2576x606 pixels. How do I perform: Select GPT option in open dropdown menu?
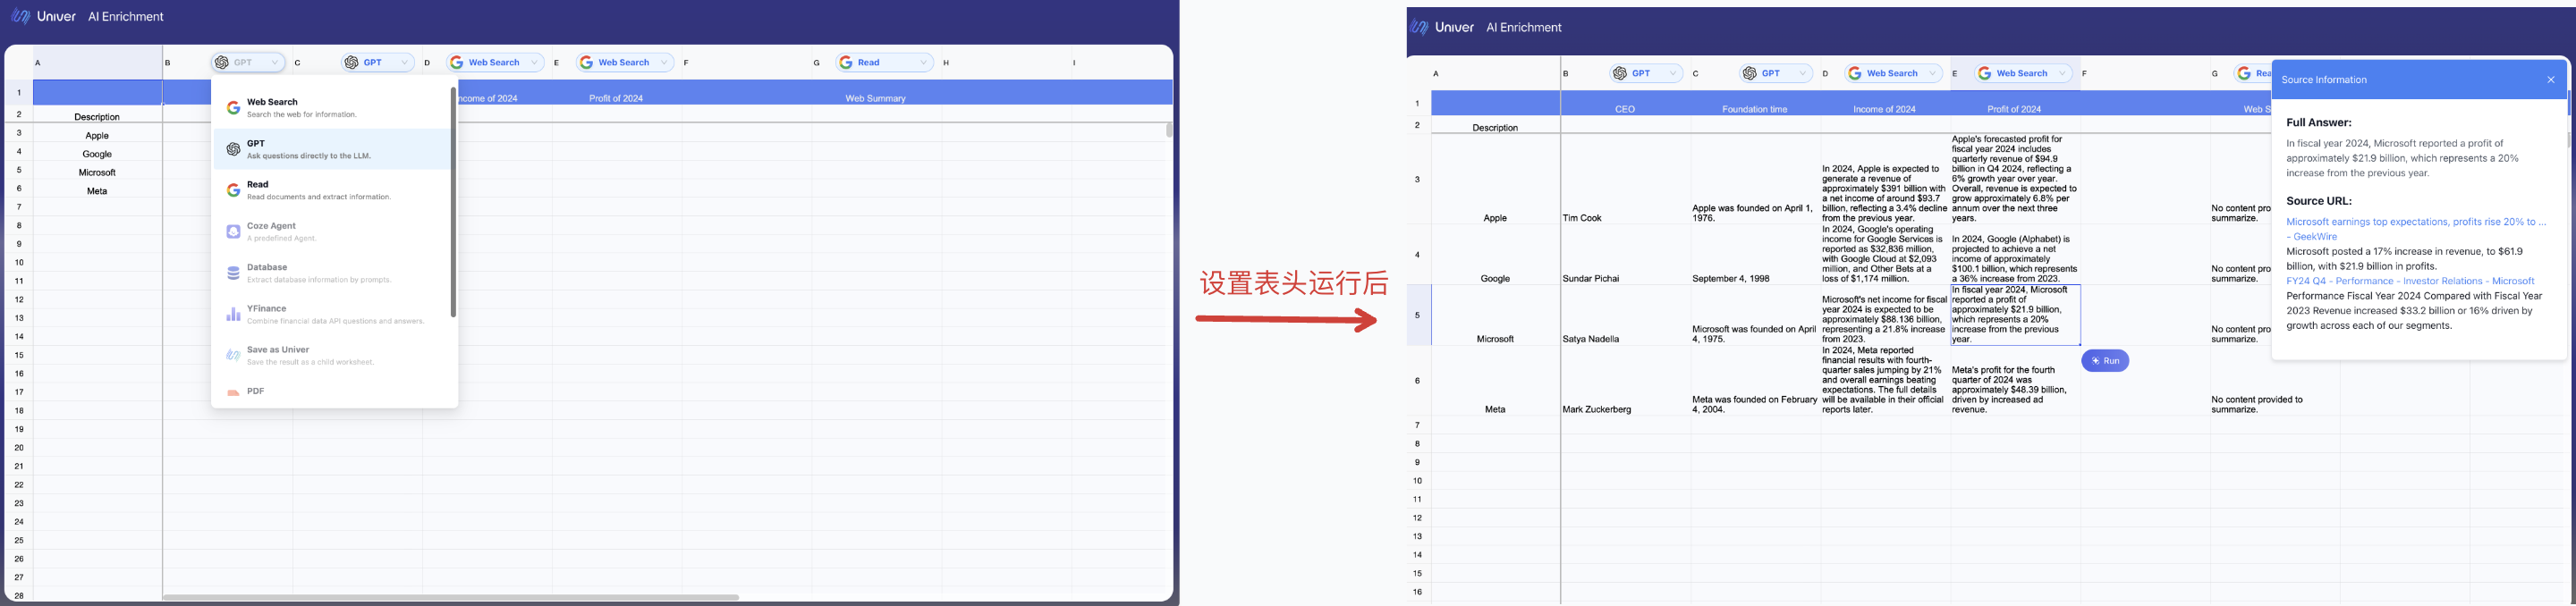click(x=332, y=149)
